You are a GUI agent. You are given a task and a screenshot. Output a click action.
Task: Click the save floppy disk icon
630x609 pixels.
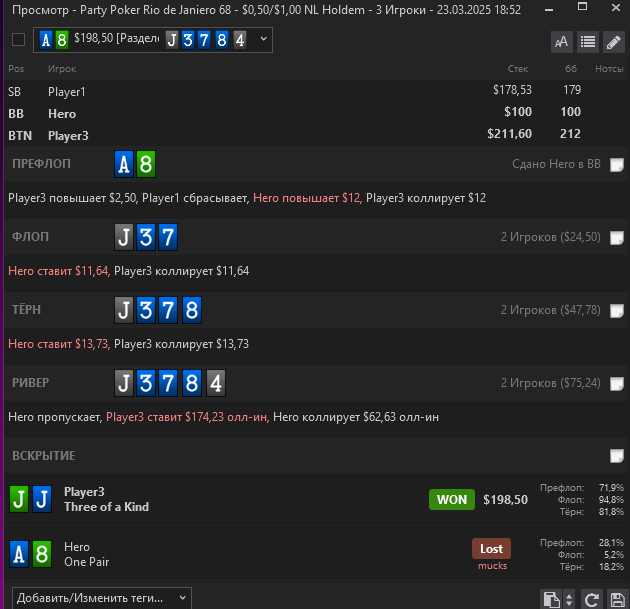(617, 600)
